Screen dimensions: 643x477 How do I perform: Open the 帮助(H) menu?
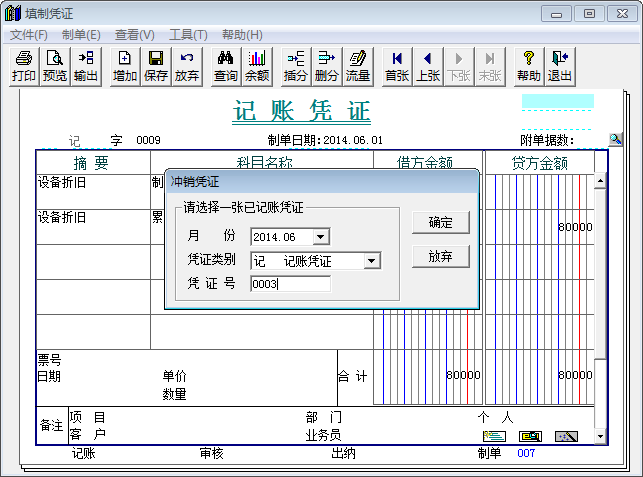click(242, 35)
